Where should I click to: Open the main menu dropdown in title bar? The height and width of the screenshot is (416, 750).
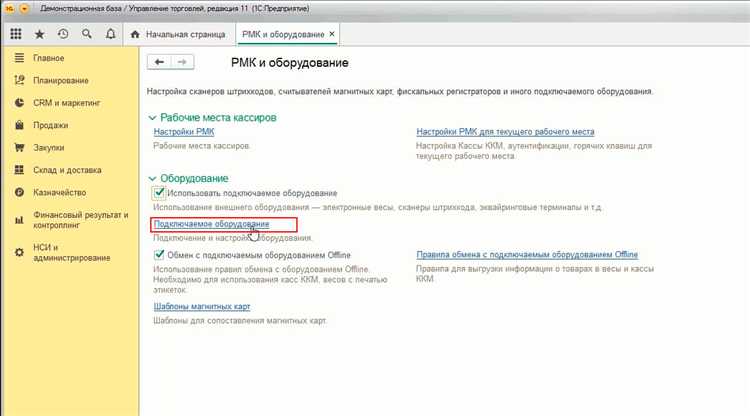[x=24, y=9]
